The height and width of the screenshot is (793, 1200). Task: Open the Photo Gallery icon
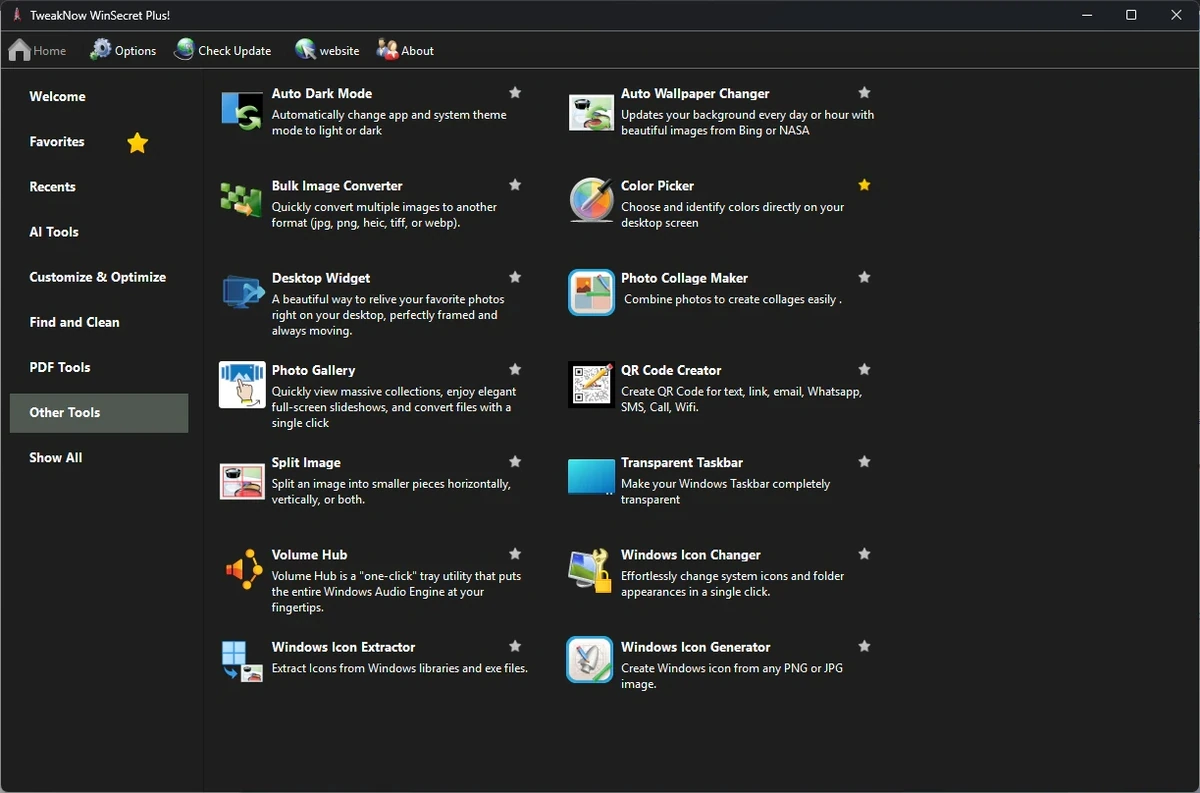242,385
